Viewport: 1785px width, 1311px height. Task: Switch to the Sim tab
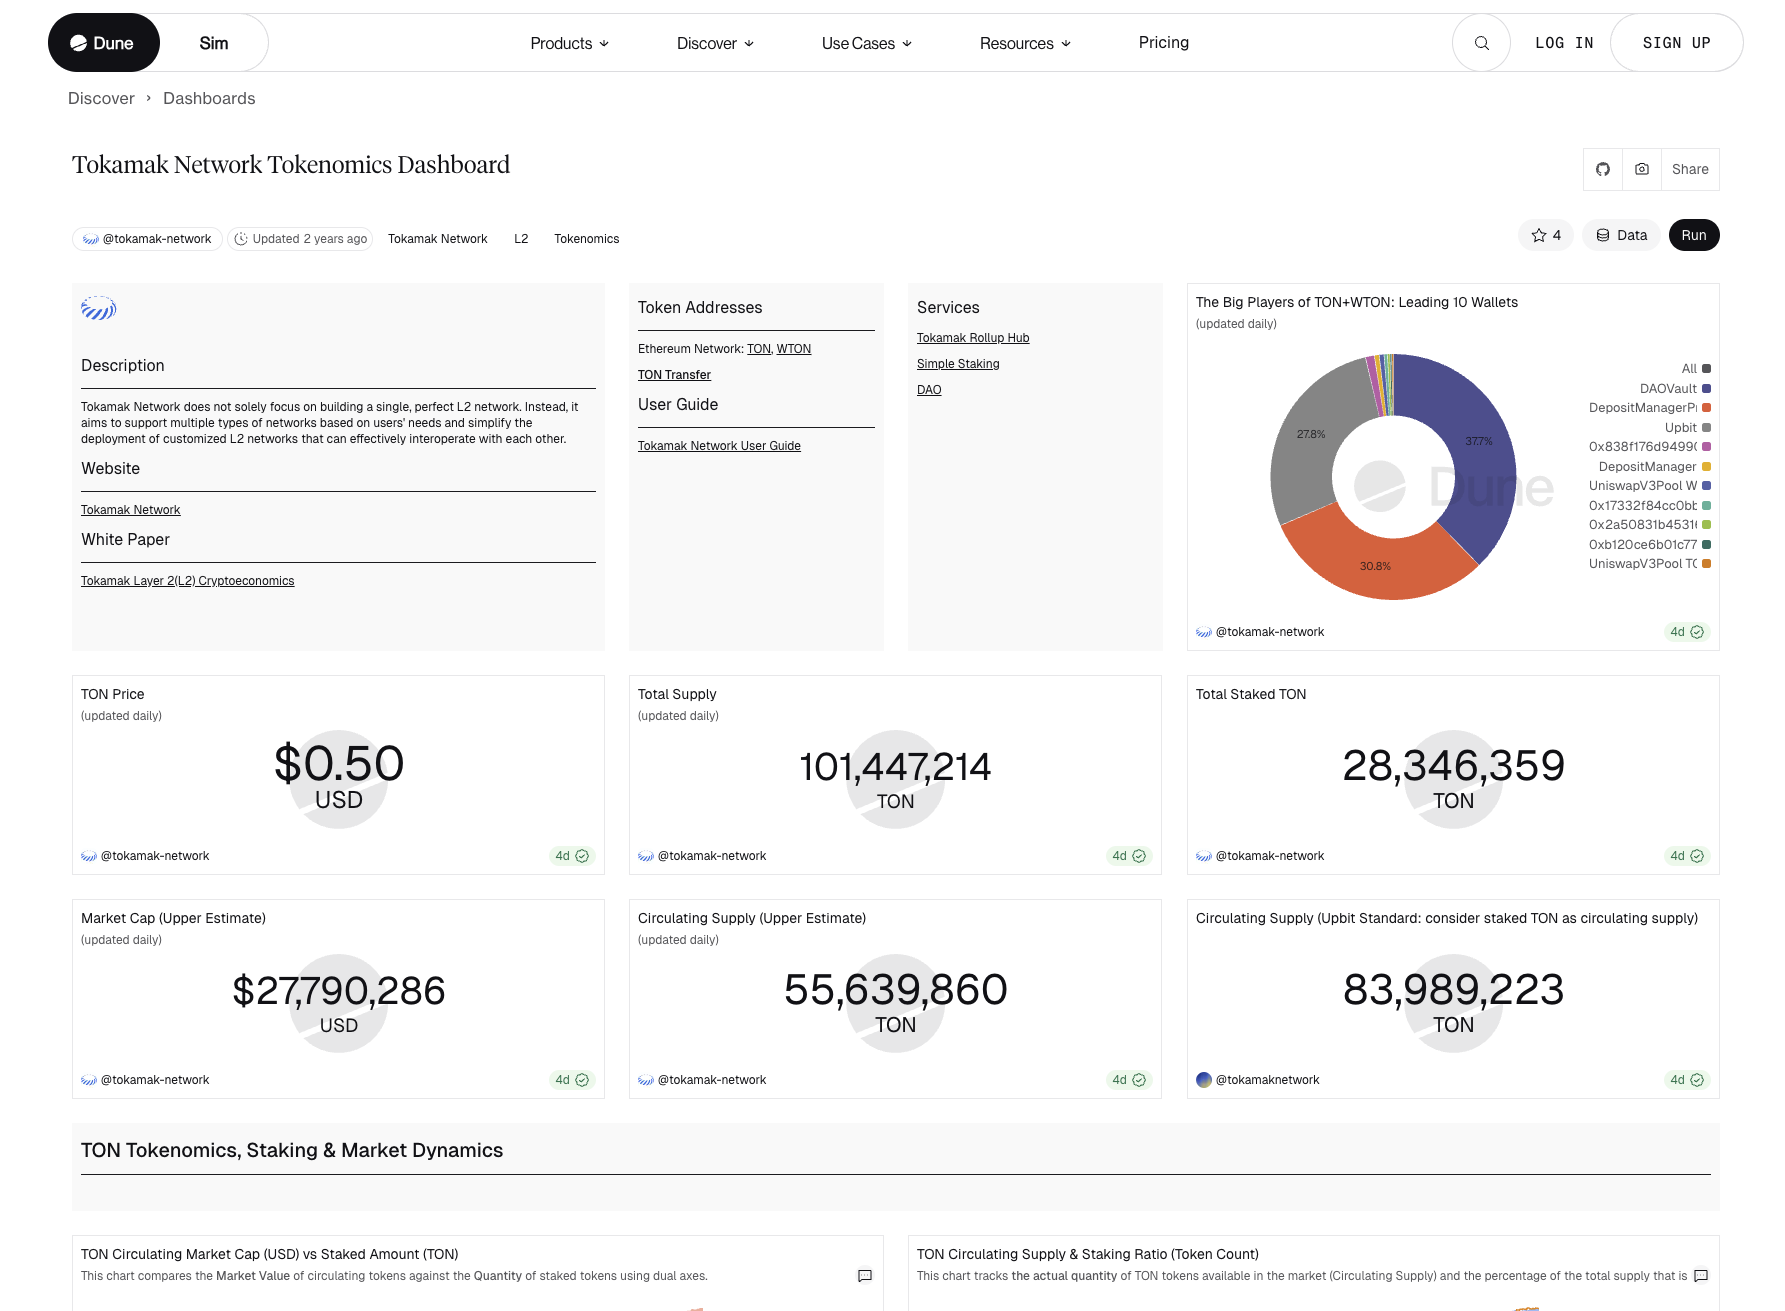pos(214,43)
